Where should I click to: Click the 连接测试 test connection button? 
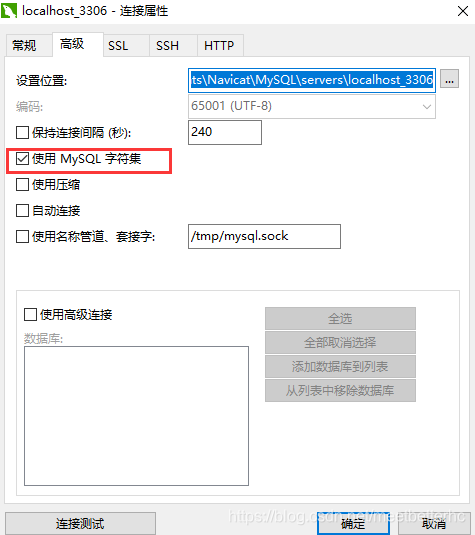(80, 523)
